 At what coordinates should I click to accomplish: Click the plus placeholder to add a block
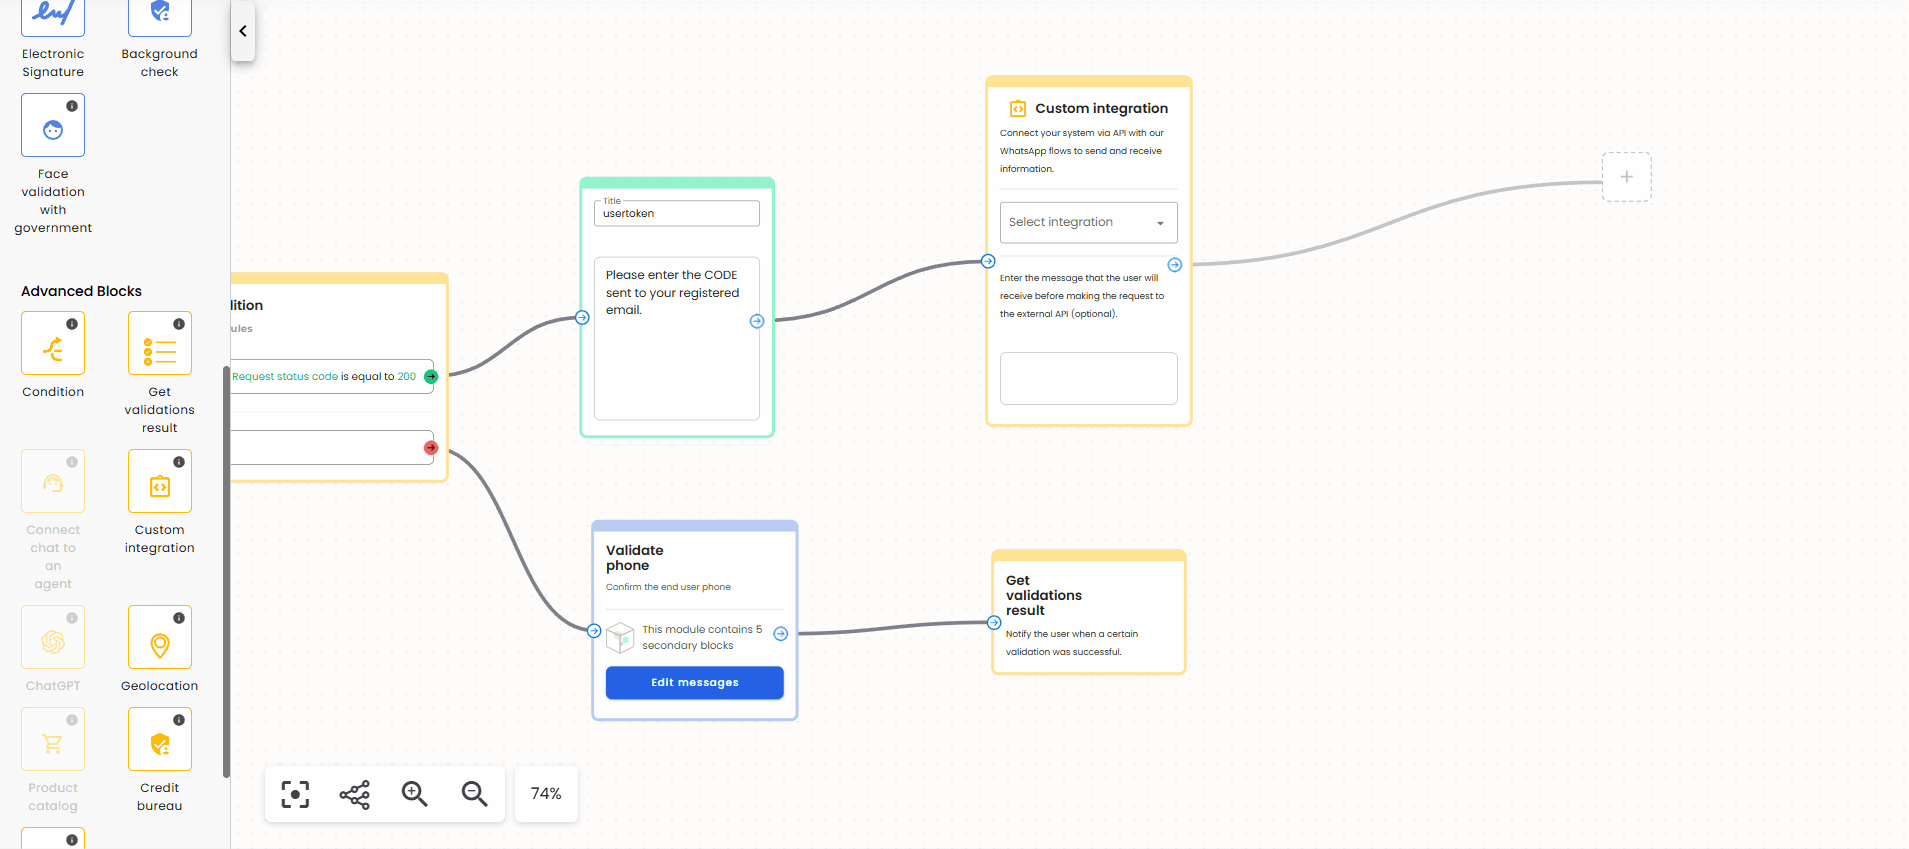(x=1626, y=177)
